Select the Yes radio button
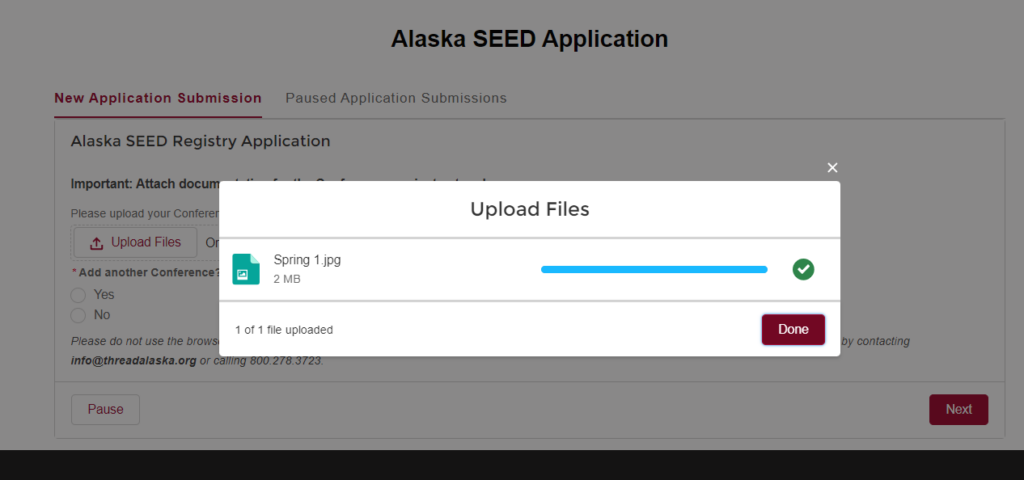 coord(78,295)
